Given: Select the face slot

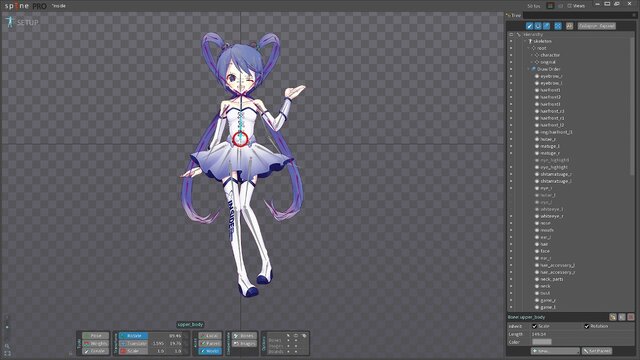Looking at the screenshot, I should pos(545,251).
